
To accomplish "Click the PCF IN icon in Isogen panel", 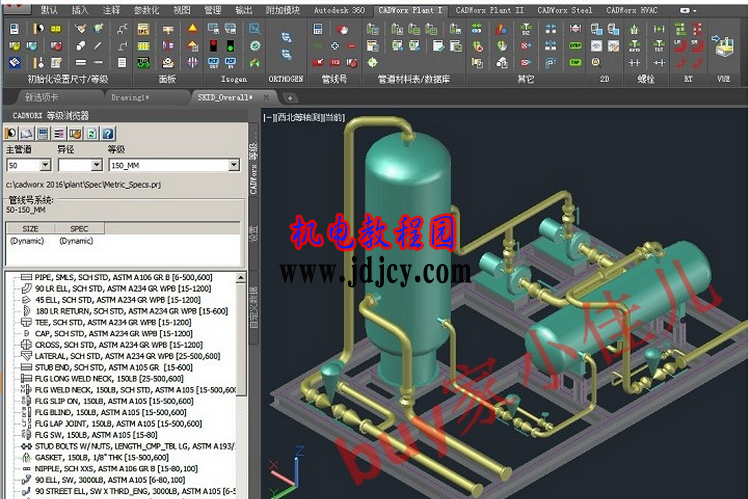I will 230,62.
